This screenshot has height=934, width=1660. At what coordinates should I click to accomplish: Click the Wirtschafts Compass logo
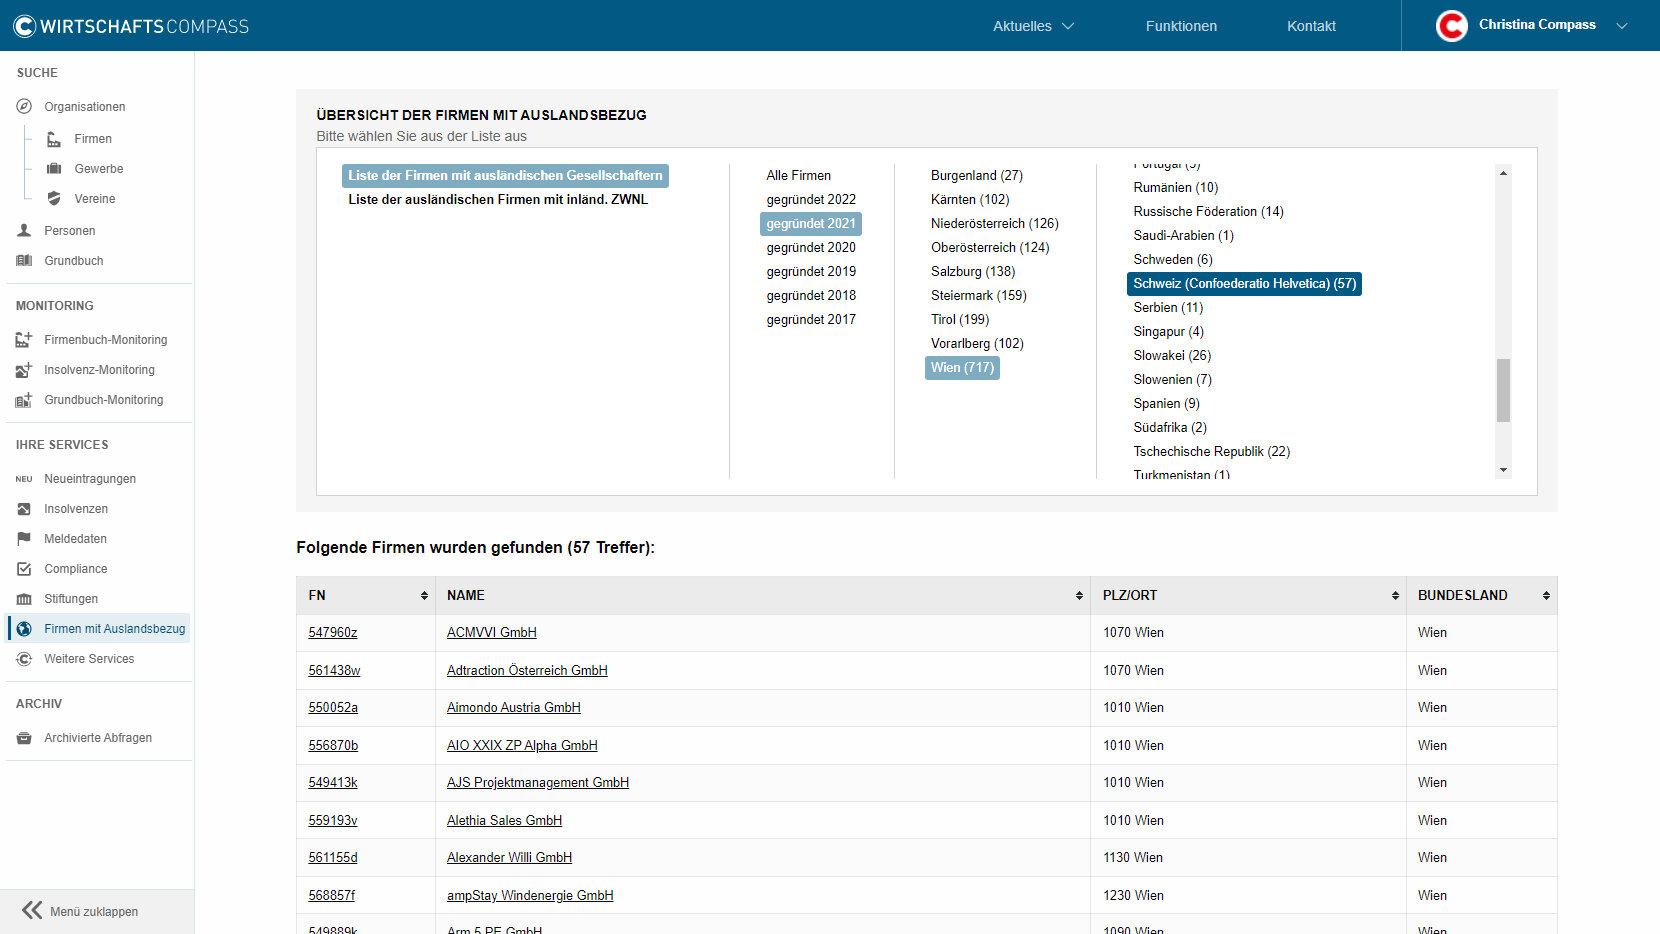coord(131,26)
